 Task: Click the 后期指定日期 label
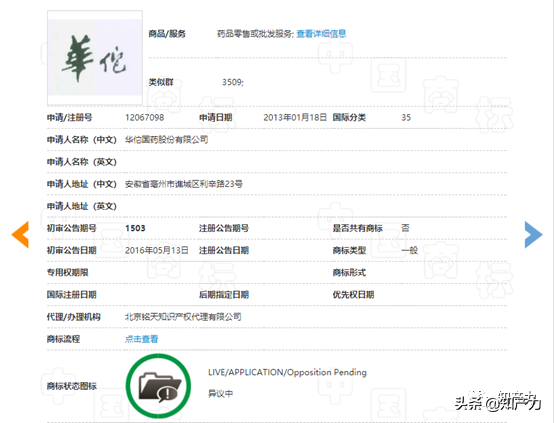pos(224,295)
